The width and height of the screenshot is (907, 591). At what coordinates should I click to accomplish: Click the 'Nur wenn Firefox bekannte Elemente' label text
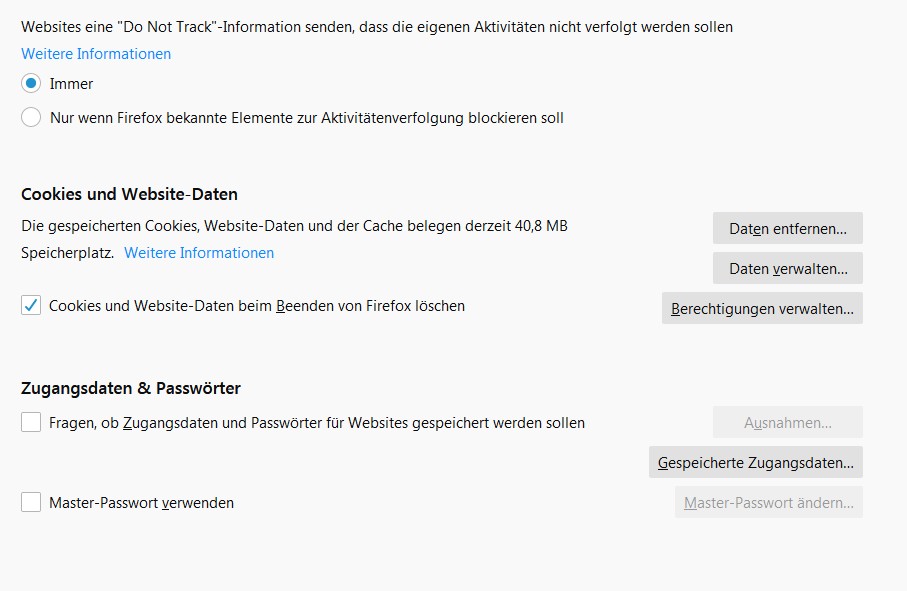(x=307, y=118)
